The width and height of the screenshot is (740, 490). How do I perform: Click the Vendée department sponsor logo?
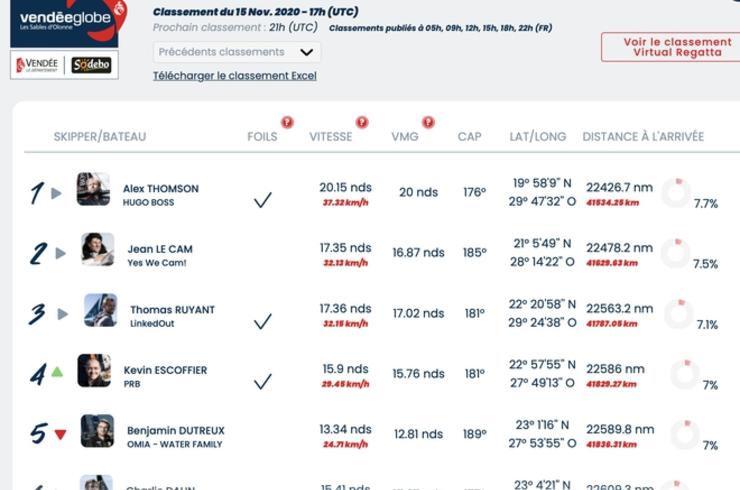[x=37, y=65]
